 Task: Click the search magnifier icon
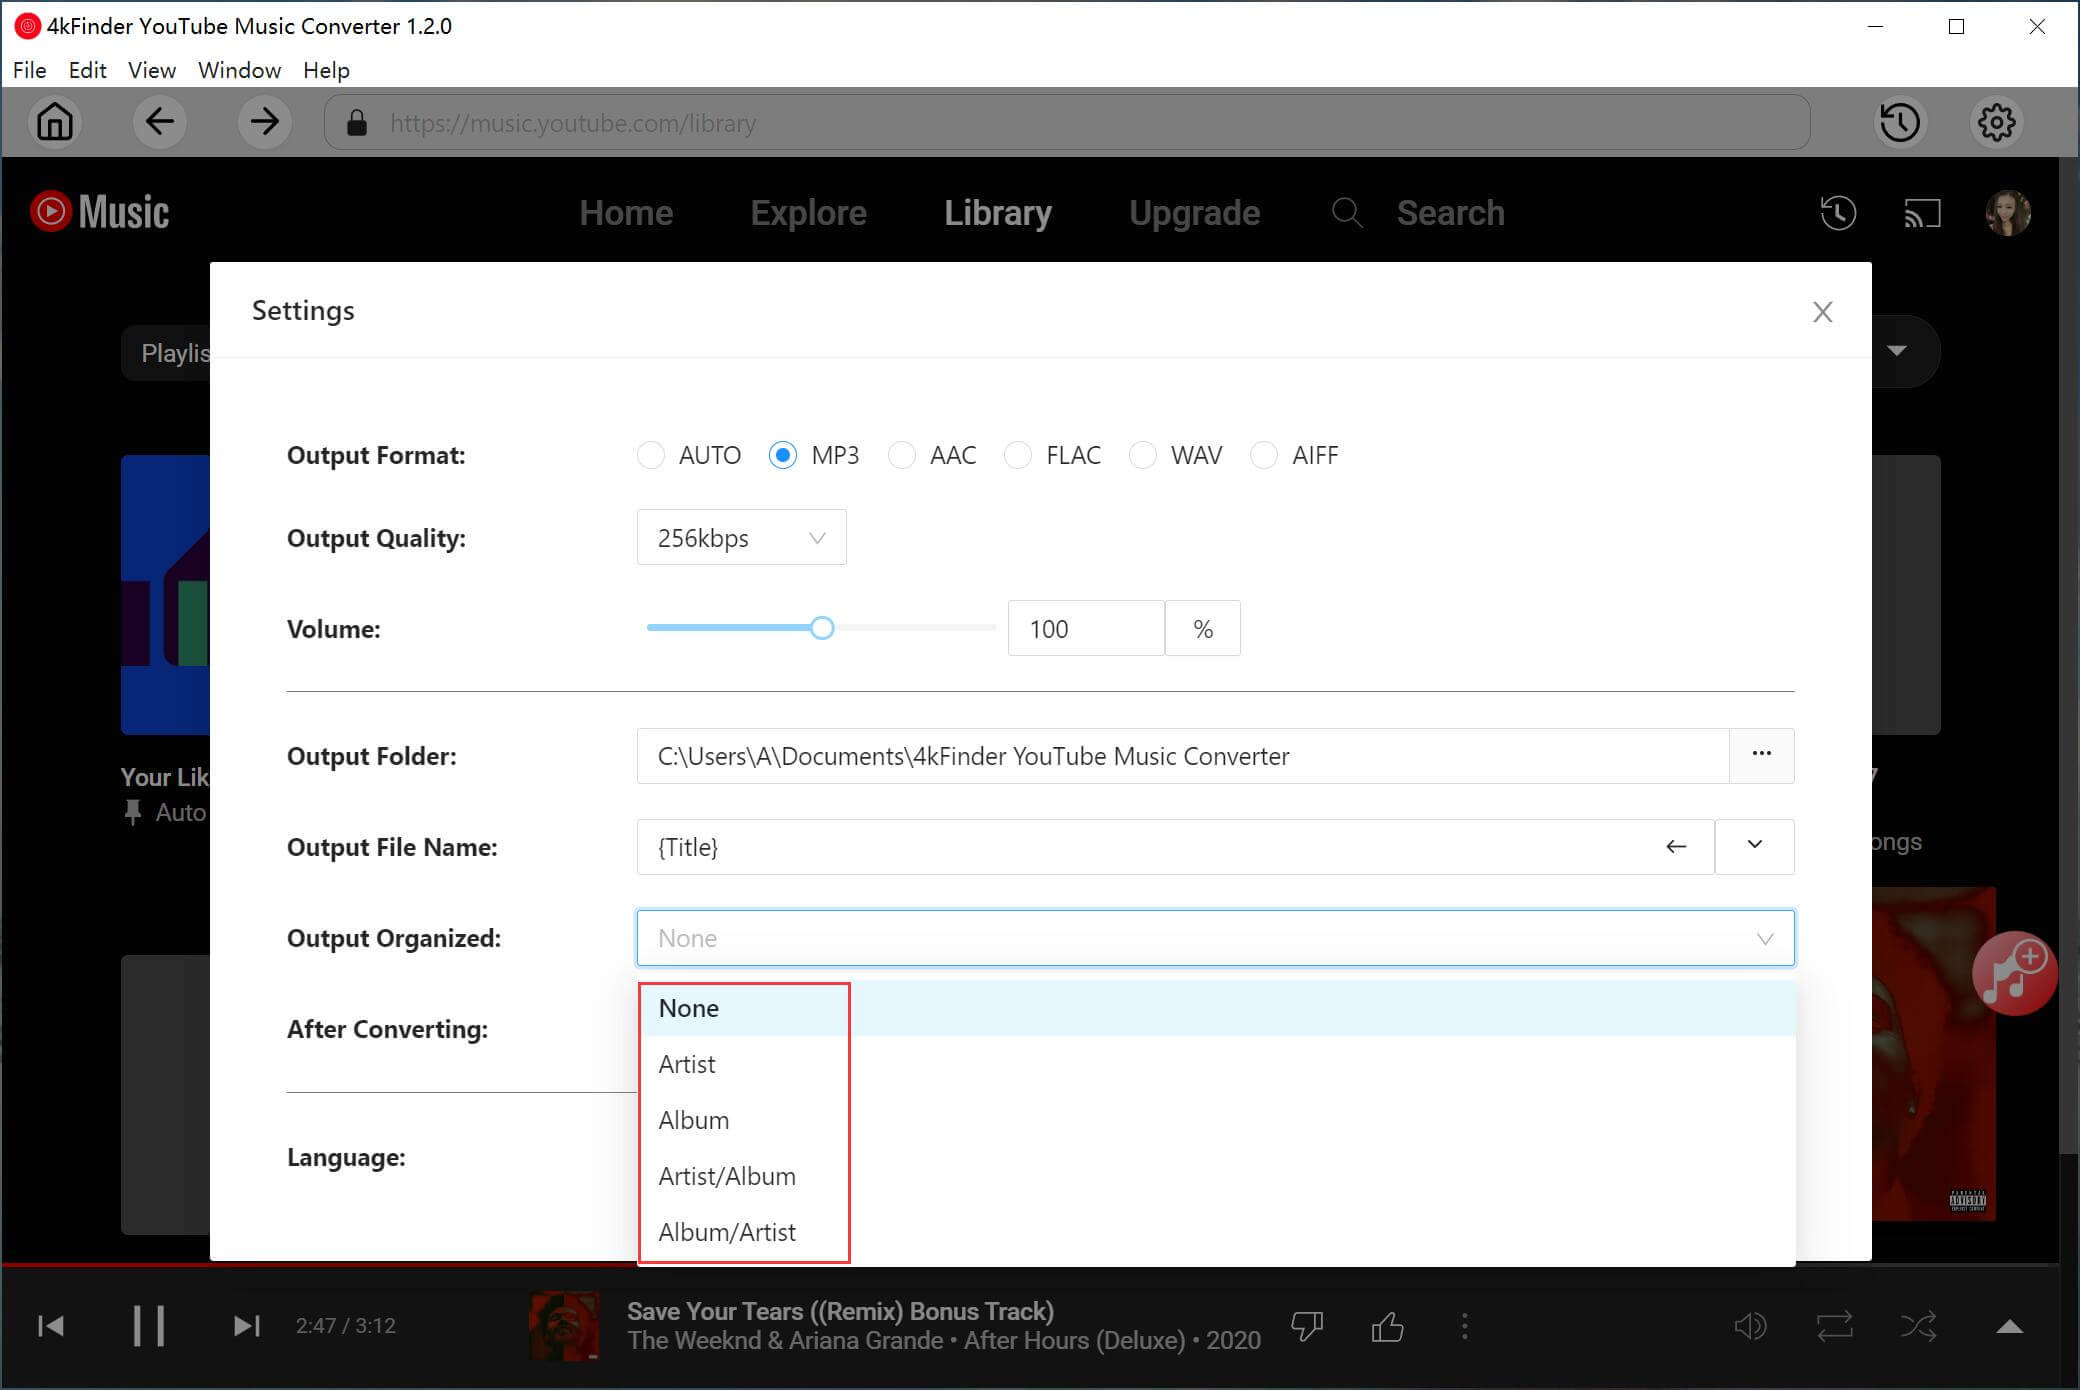(x=1347, y=213)
